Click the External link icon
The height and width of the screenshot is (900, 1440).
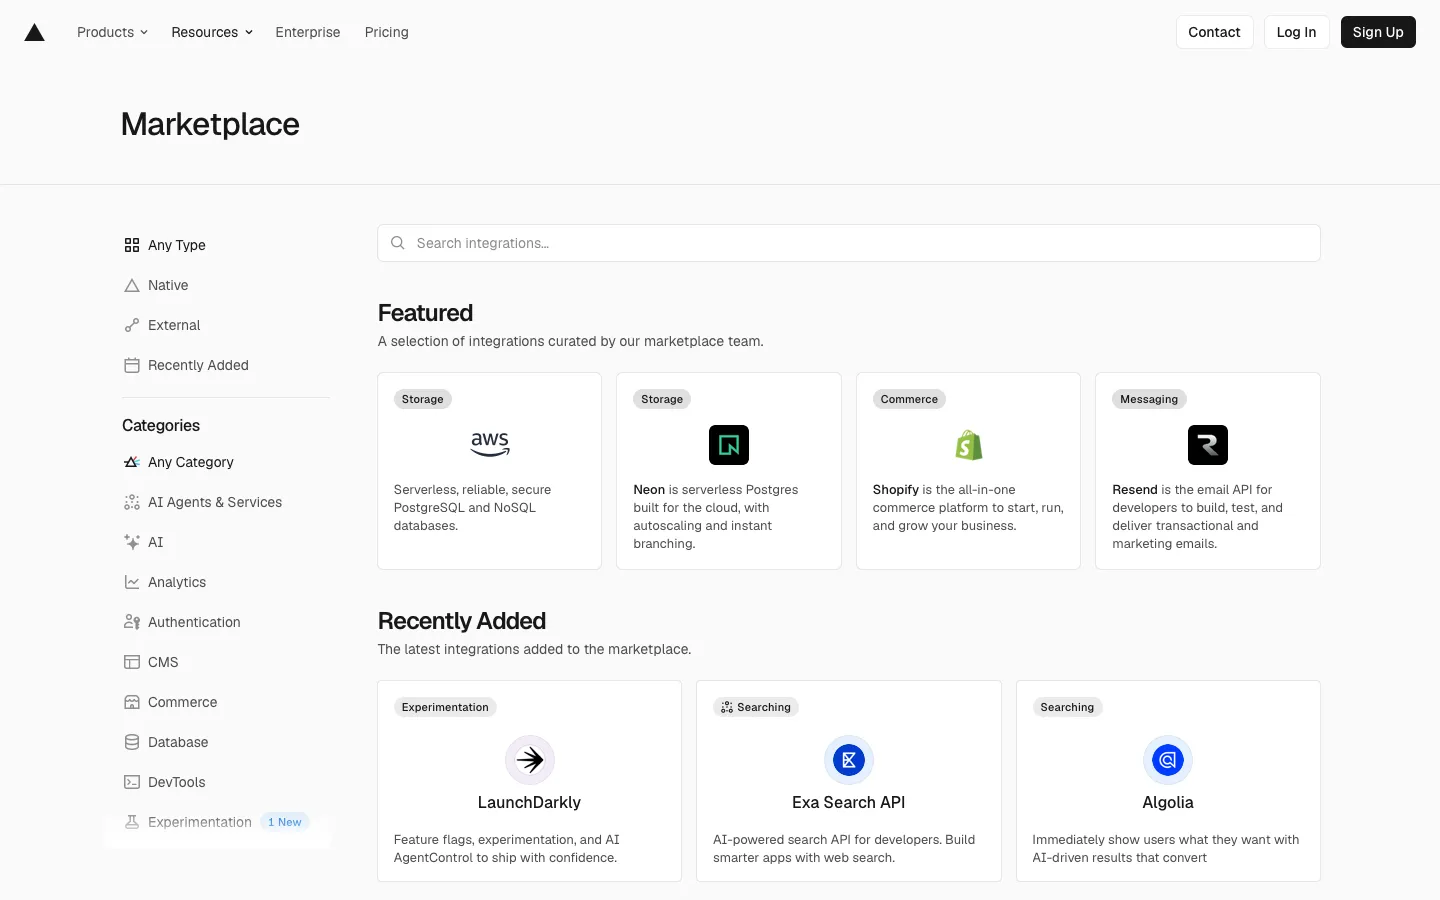coord(132,325)
